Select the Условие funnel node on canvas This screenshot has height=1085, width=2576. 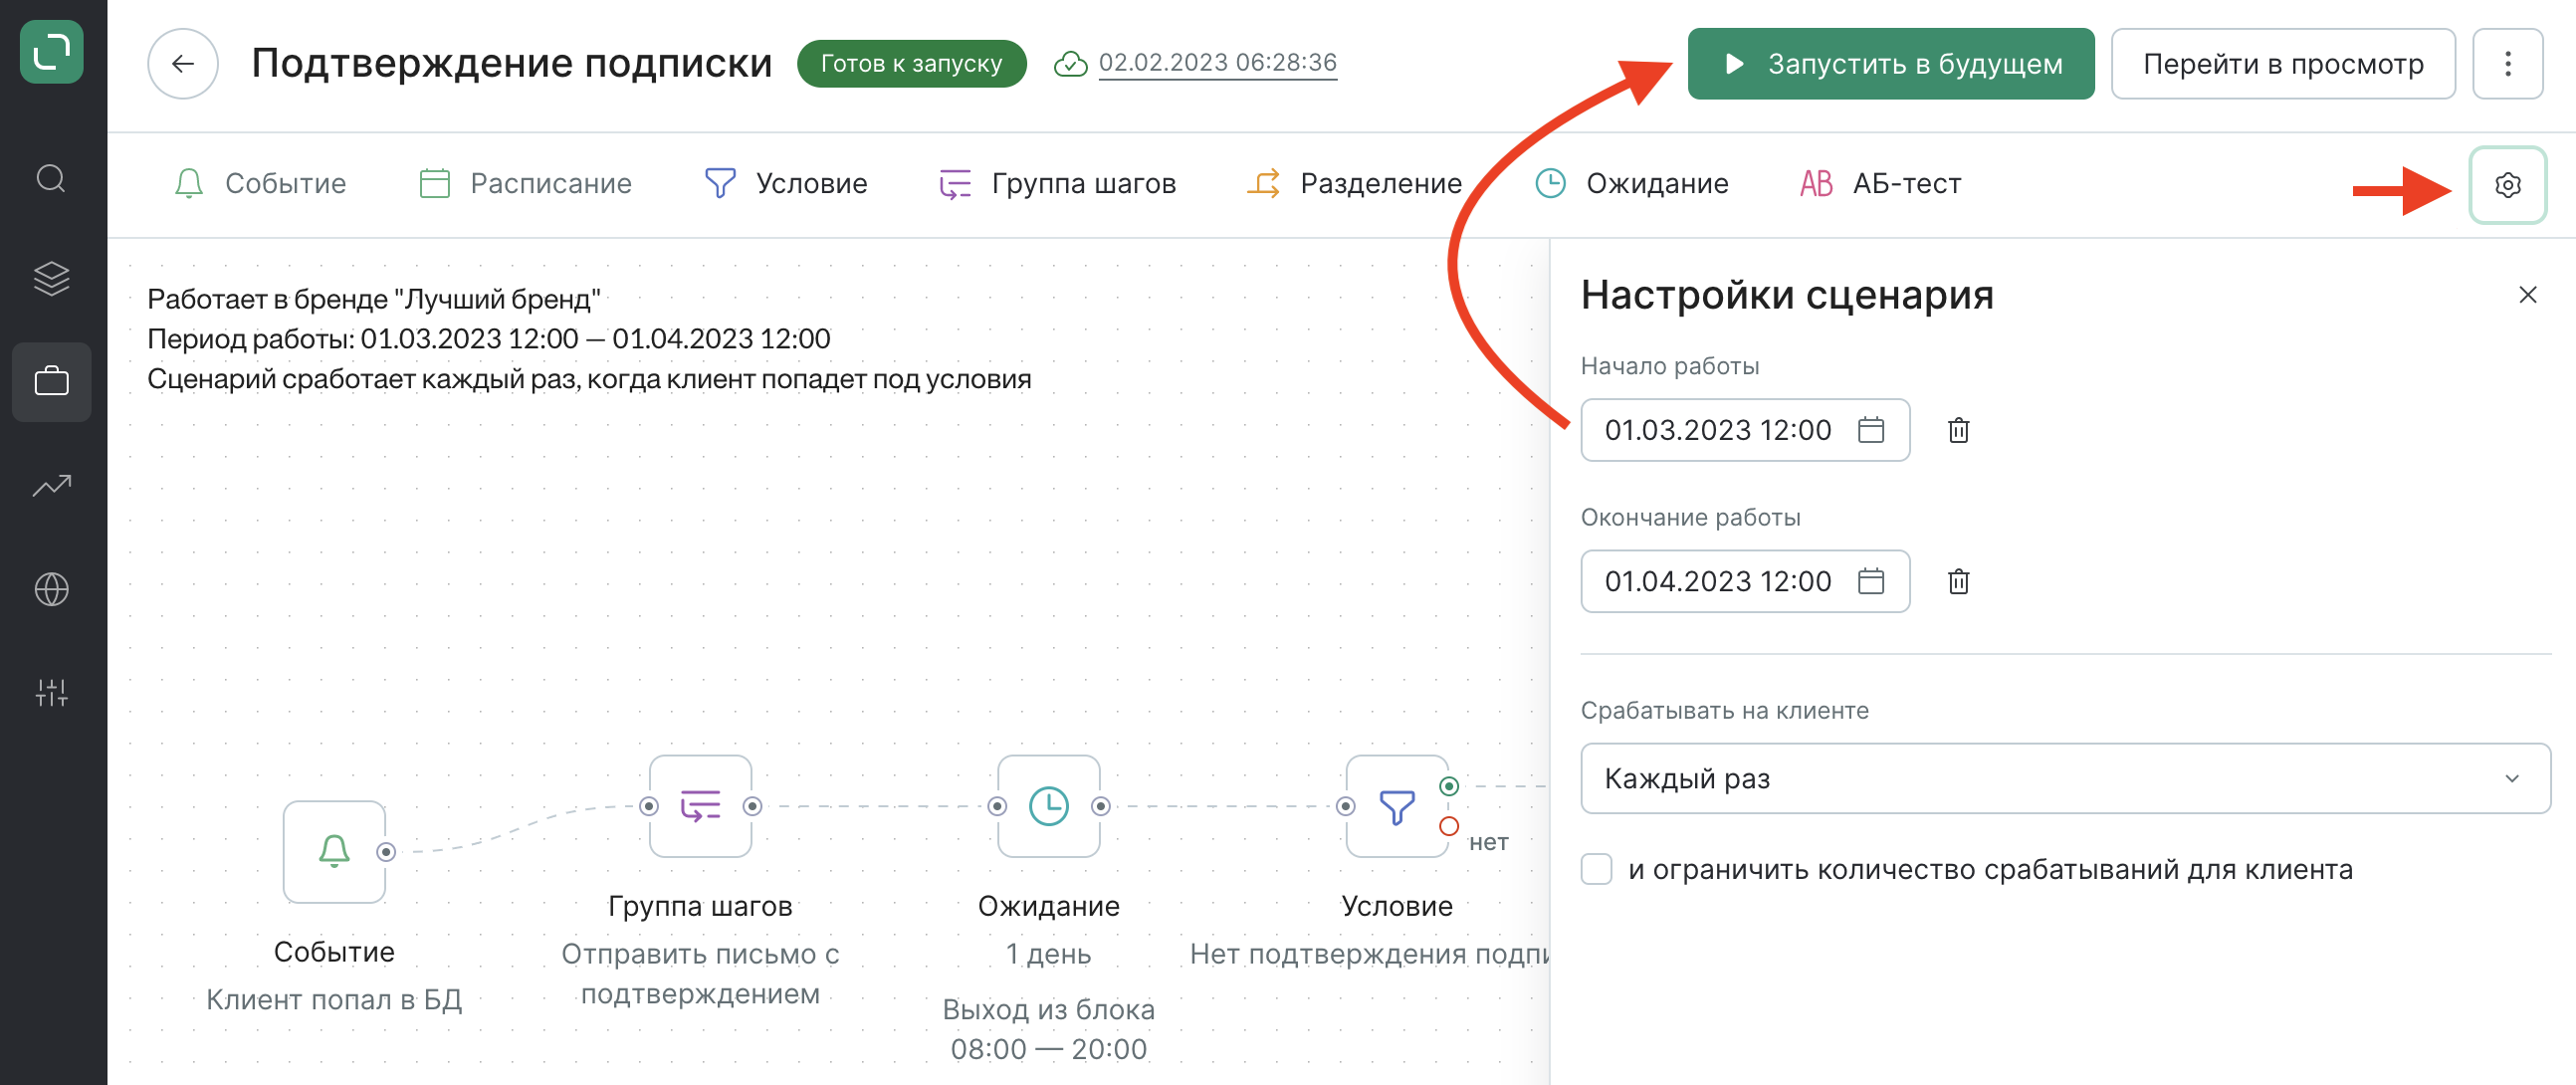[1397, 806]
